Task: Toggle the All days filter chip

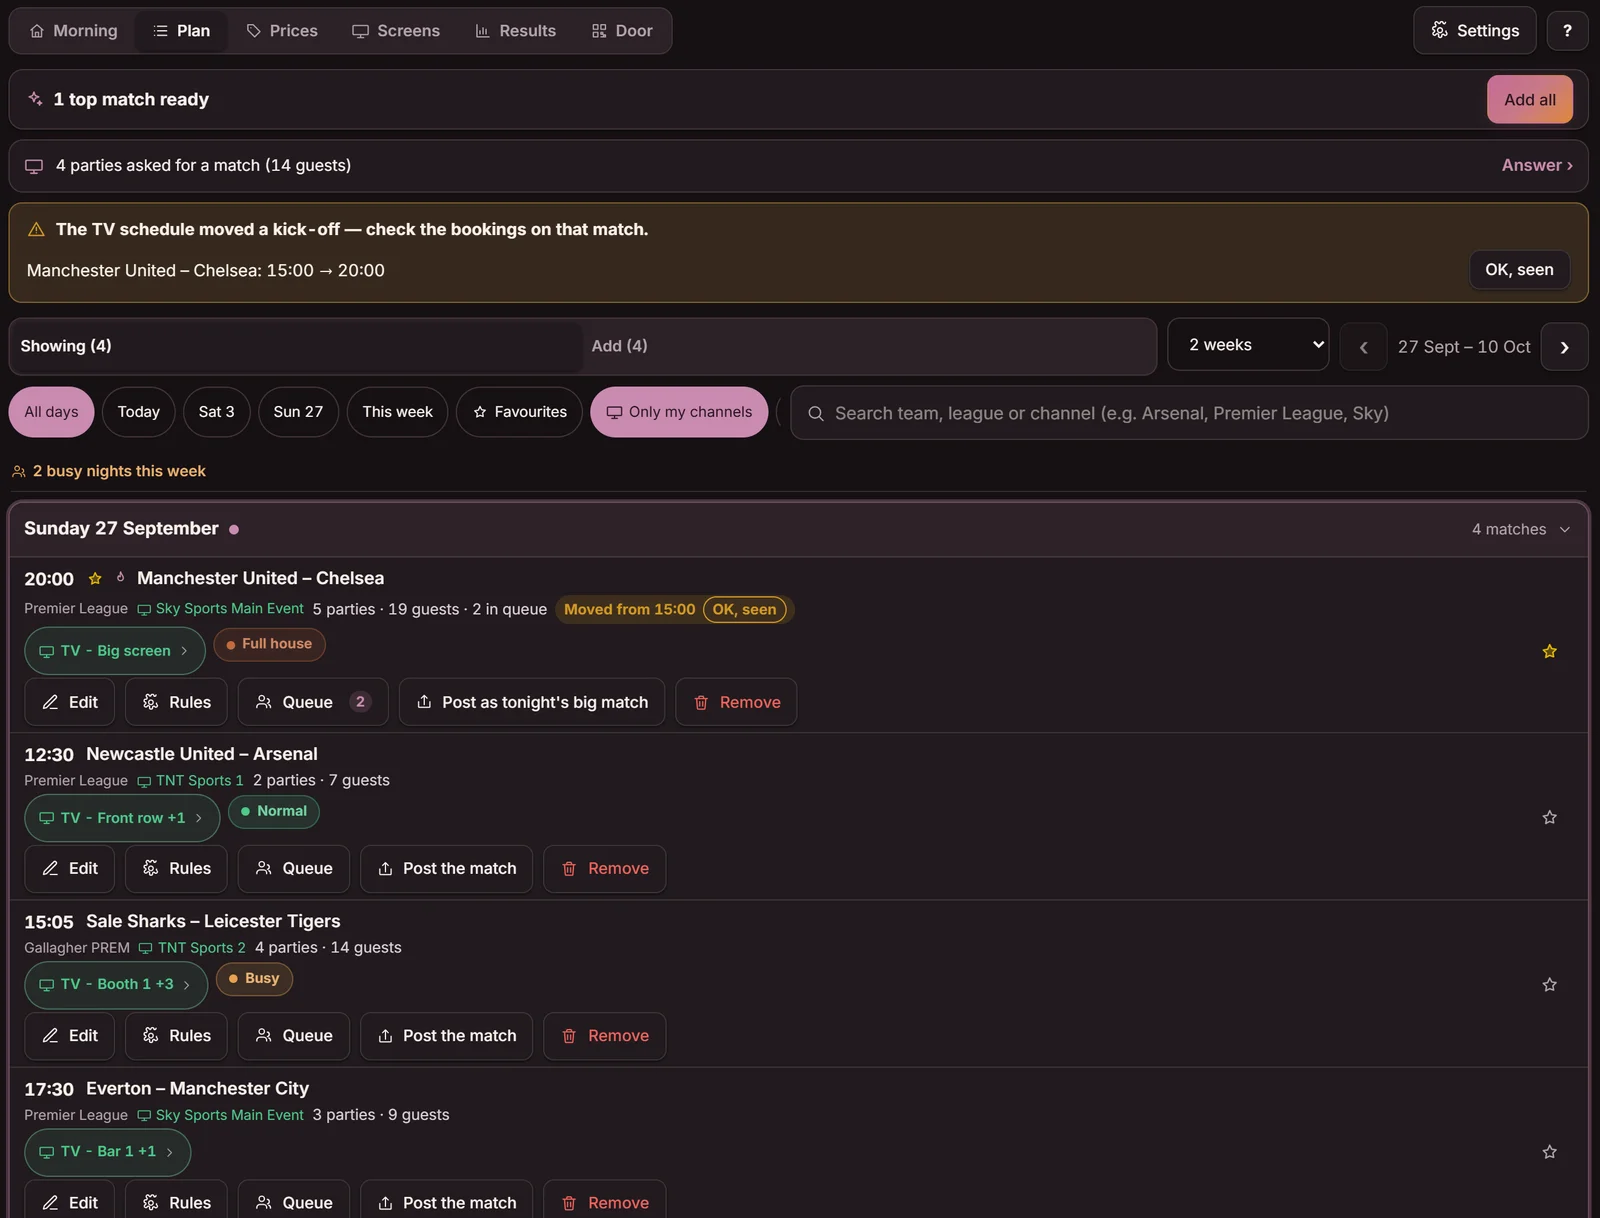Action: pyautogui.click(x=51, y=412)
